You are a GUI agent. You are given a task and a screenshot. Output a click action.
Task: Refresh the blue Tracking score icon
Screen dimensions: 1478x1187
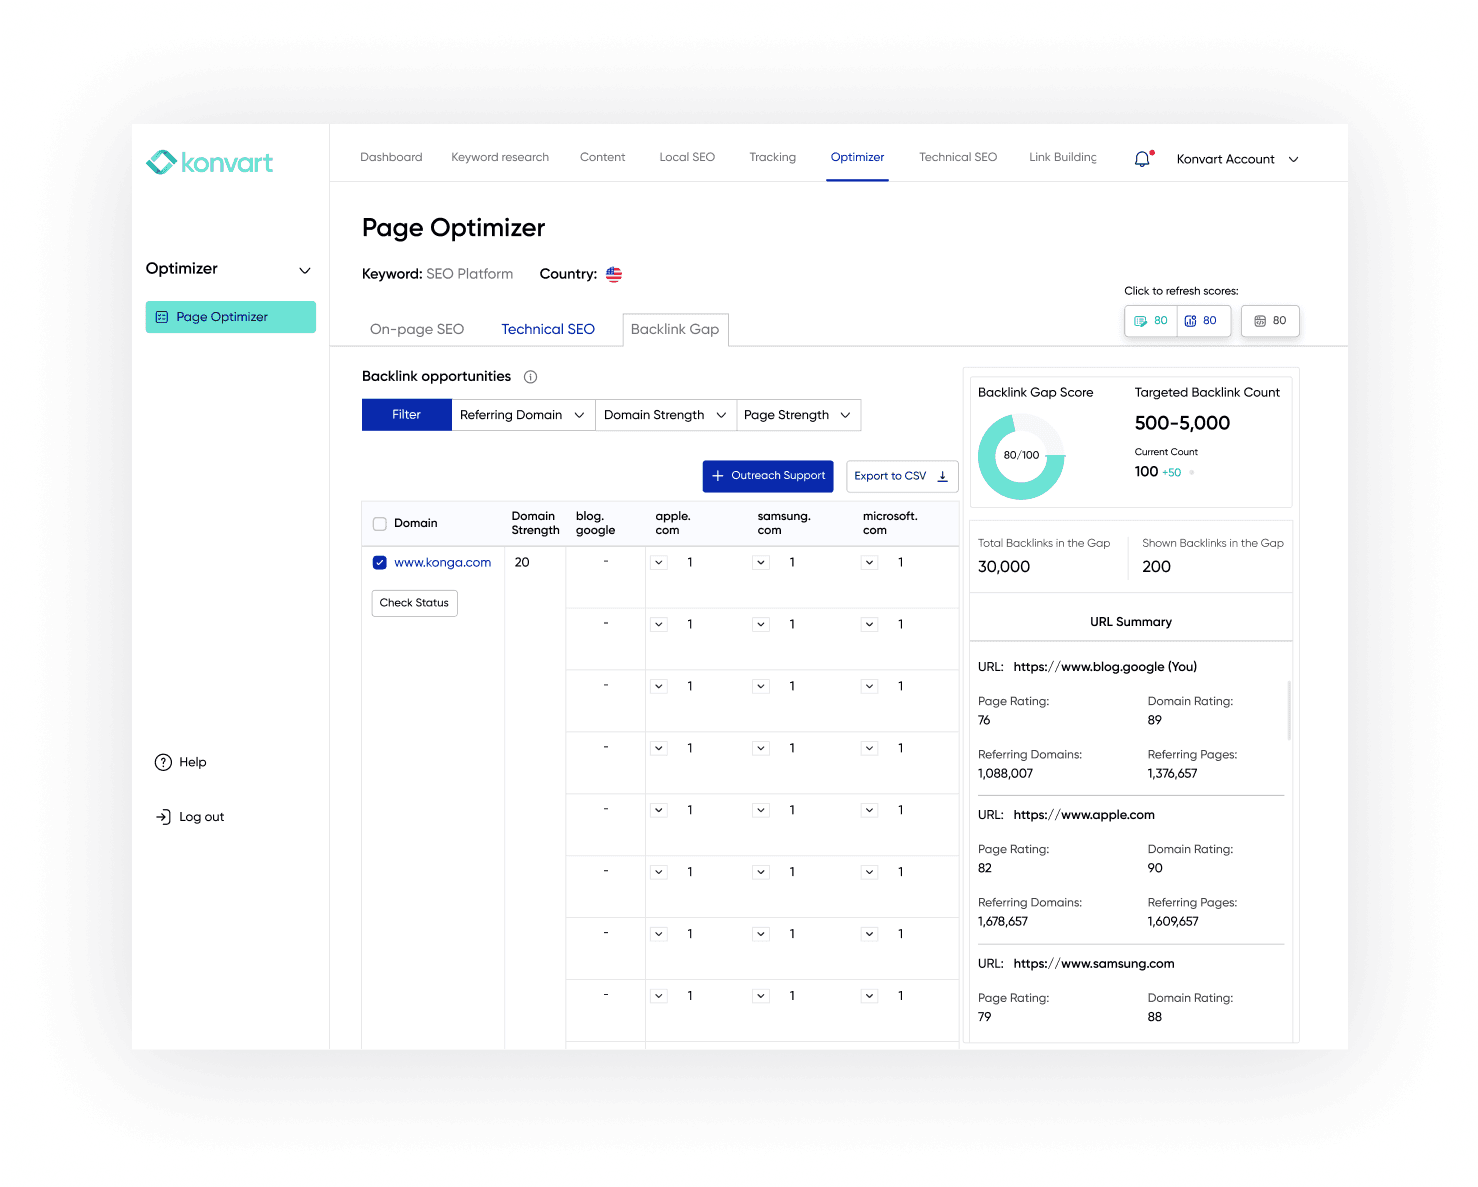pyautogui.click(x=1190, y=321)
